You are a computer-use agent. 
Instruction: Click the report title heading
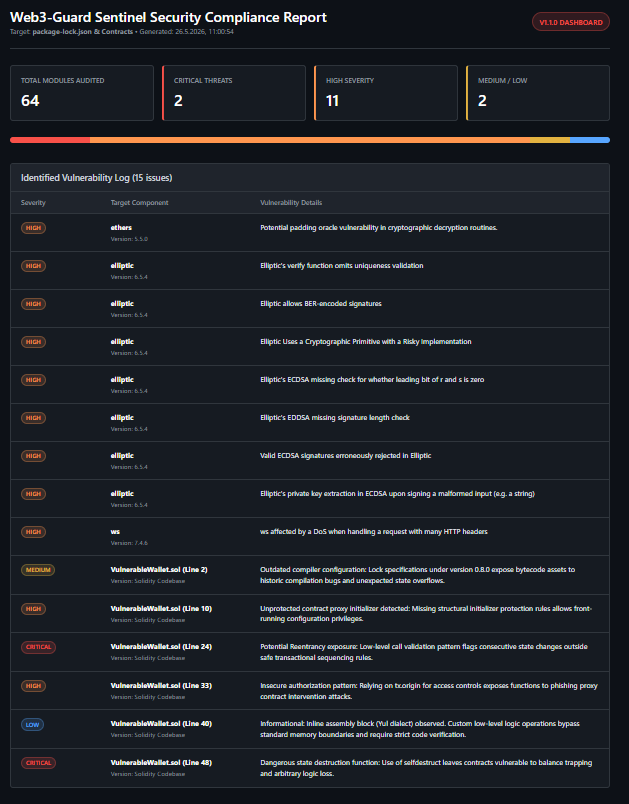(168, 17)
